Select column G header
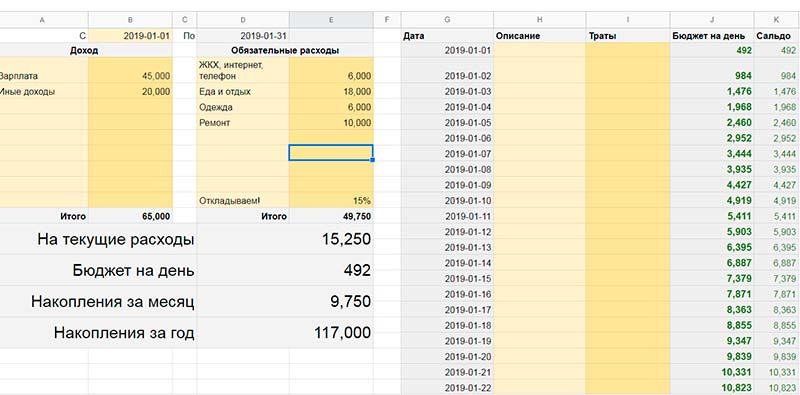This screenshot has width=800, height=395. click(x=447, y=20)
